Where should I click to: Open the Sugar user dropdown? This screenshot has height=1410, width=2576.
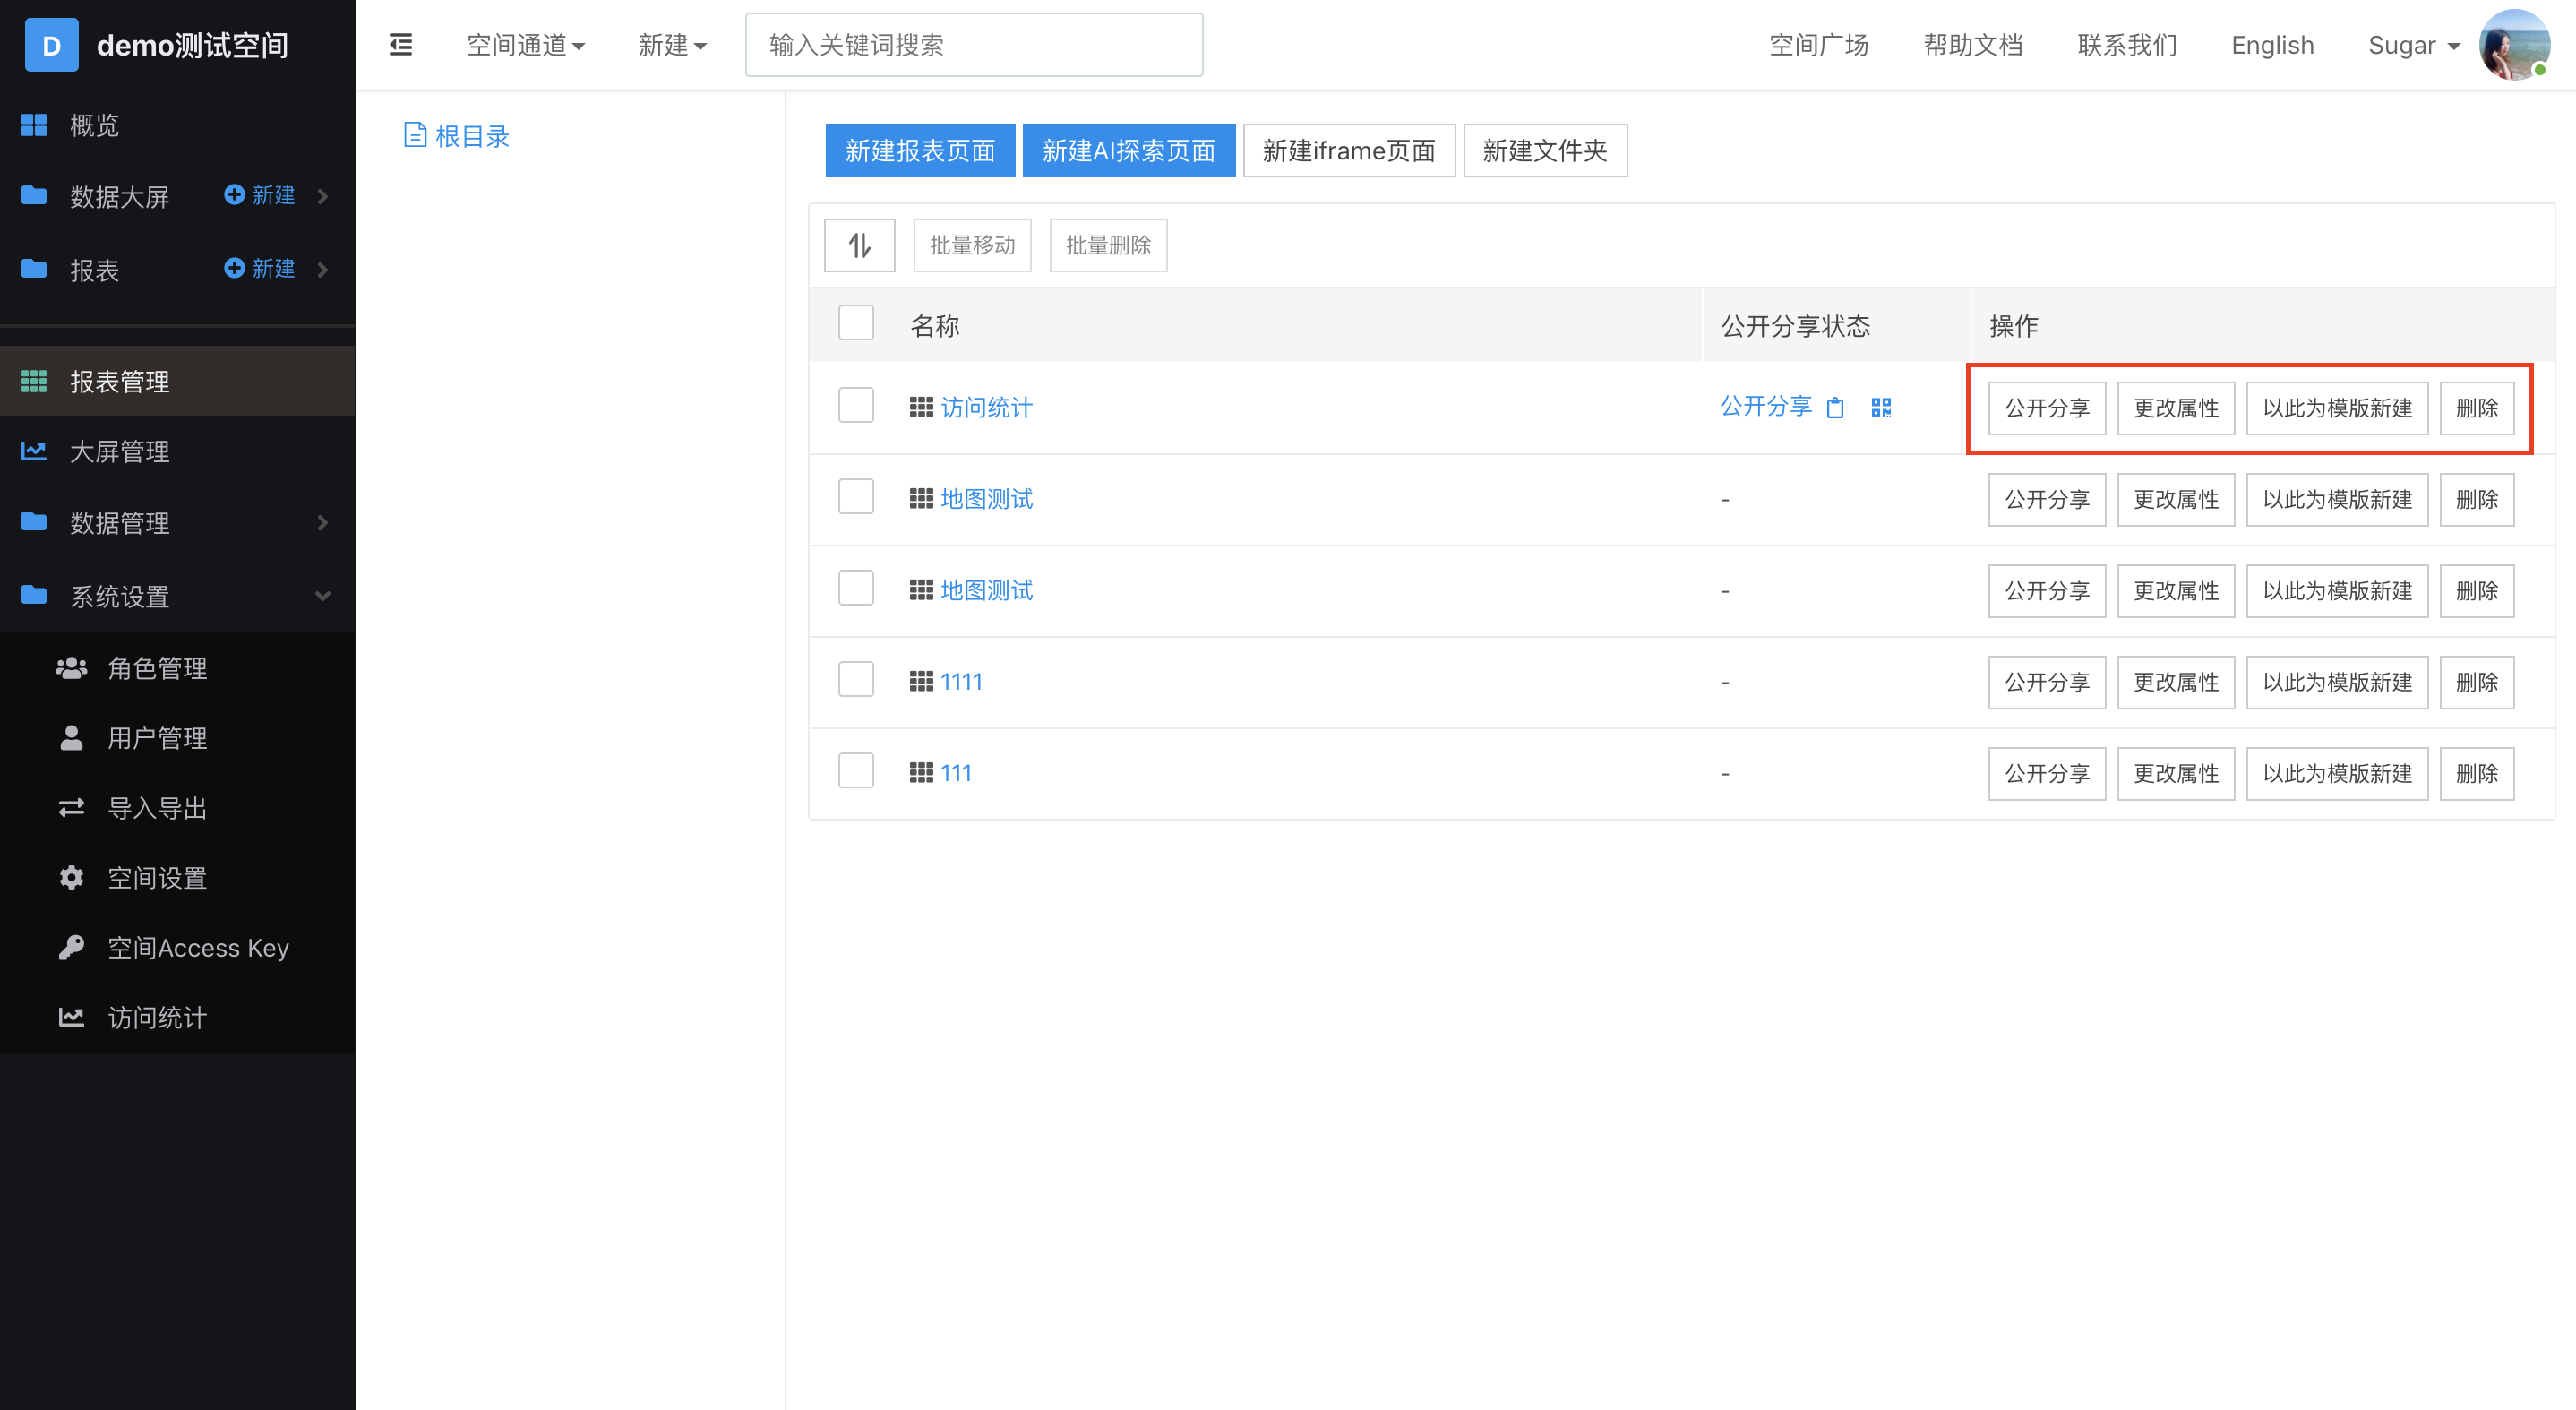point(2414,45)
